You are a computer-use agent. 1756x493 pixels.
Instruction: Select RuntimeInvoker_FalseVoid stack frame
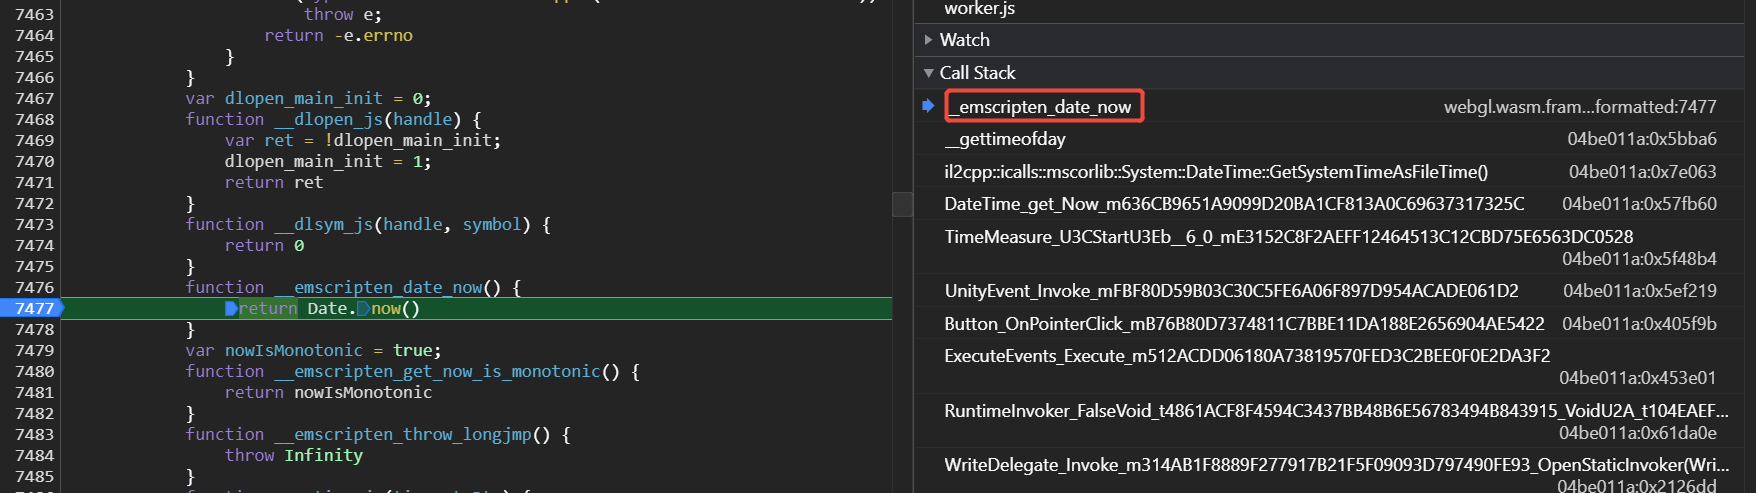[1336, 411]
